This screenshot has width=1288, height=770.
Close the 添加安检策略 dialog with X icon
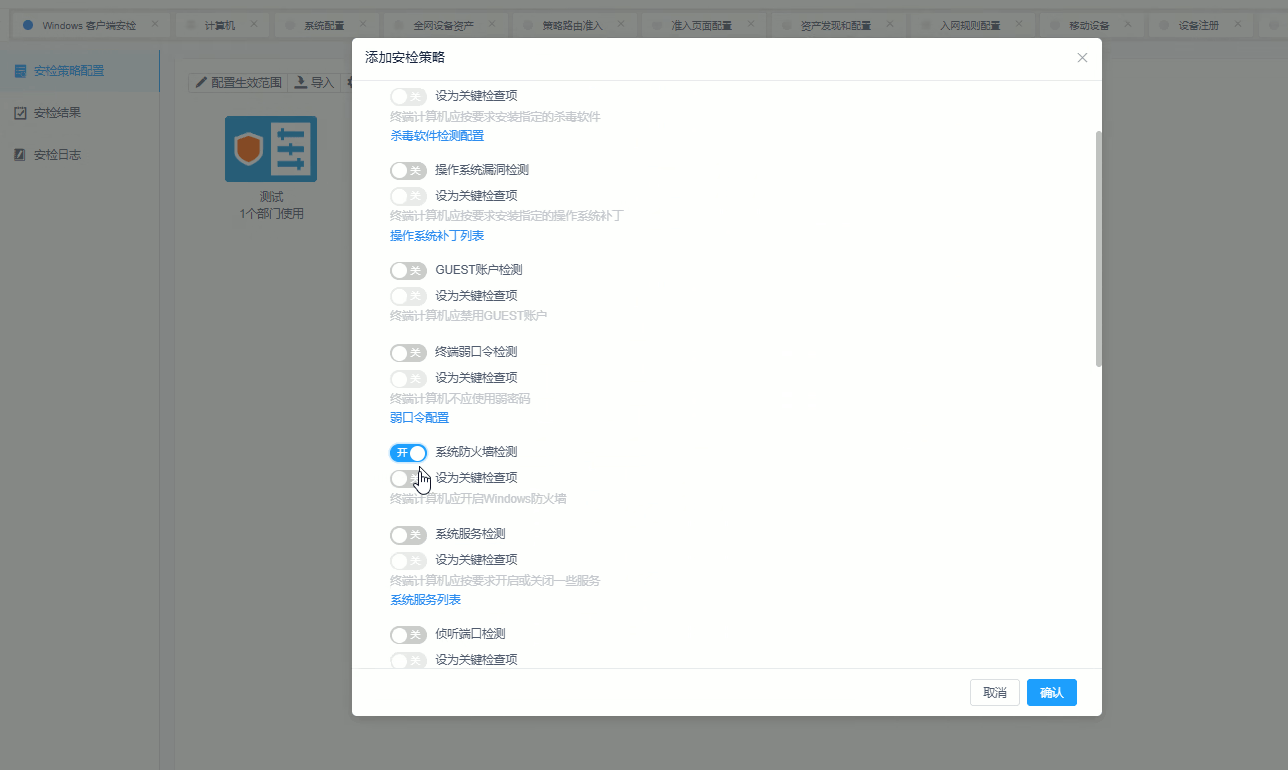pos(1082,58)
